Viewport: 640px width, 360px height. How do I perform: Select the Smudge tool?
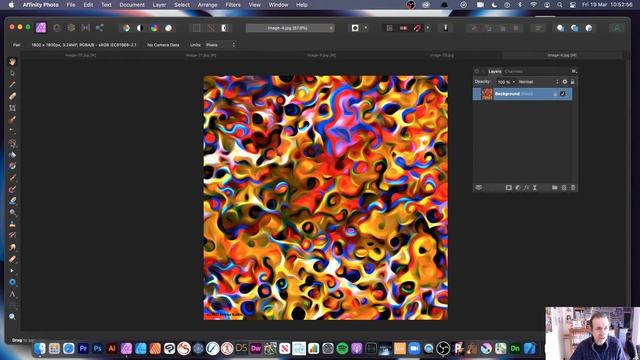12,247
